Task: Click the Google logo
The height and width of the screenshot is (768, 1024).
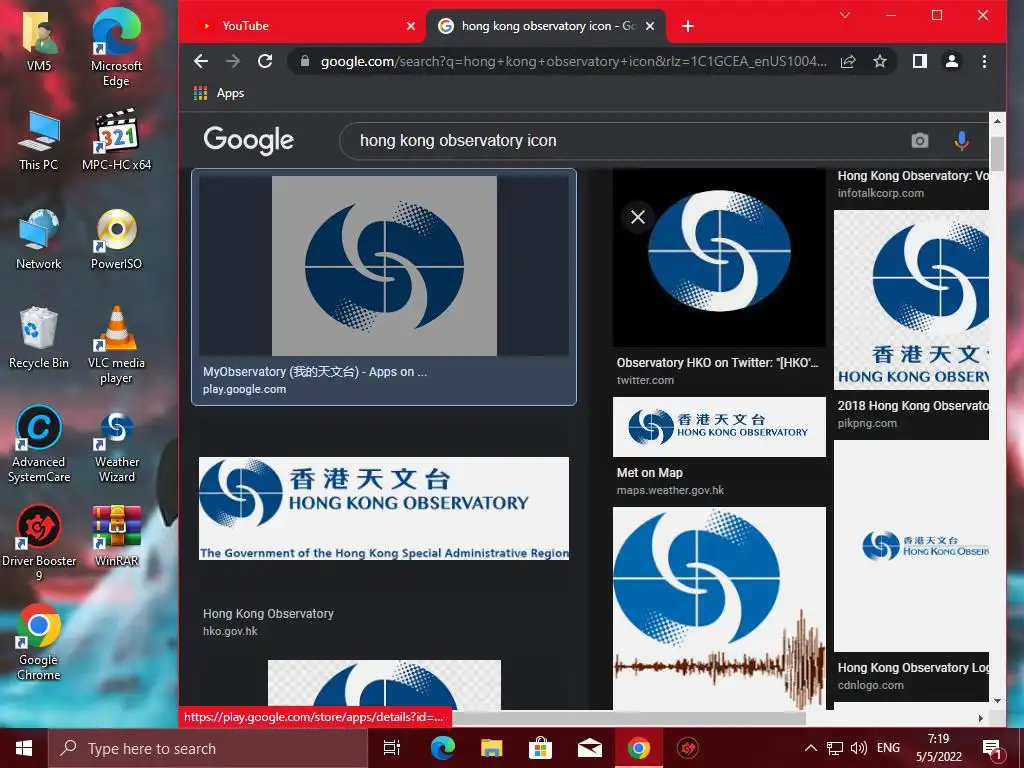Action: [x=249, y=140]
